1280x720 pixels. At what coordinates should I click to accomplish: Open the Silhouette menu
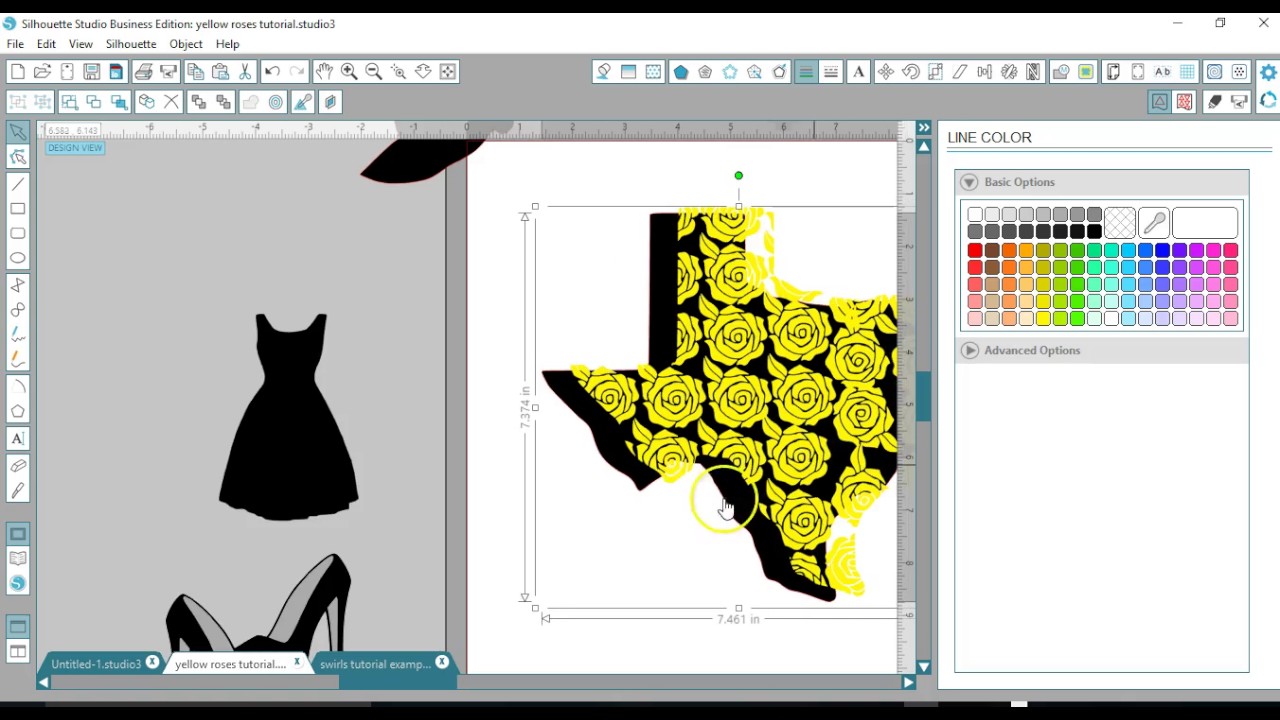point(131,44)
